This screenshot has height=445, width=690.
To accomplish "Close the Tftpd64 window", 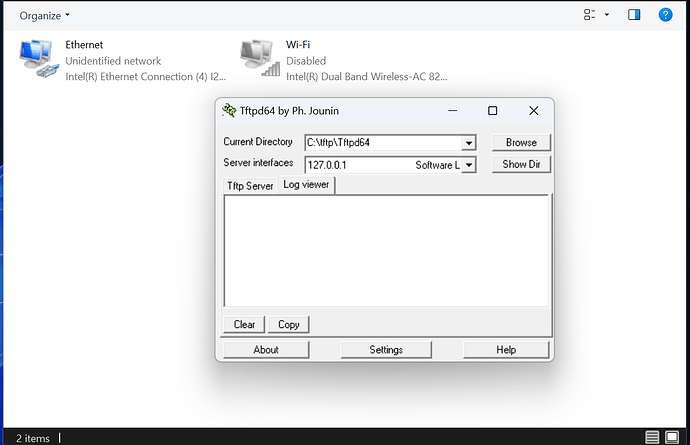I will (x=533, y=110).
